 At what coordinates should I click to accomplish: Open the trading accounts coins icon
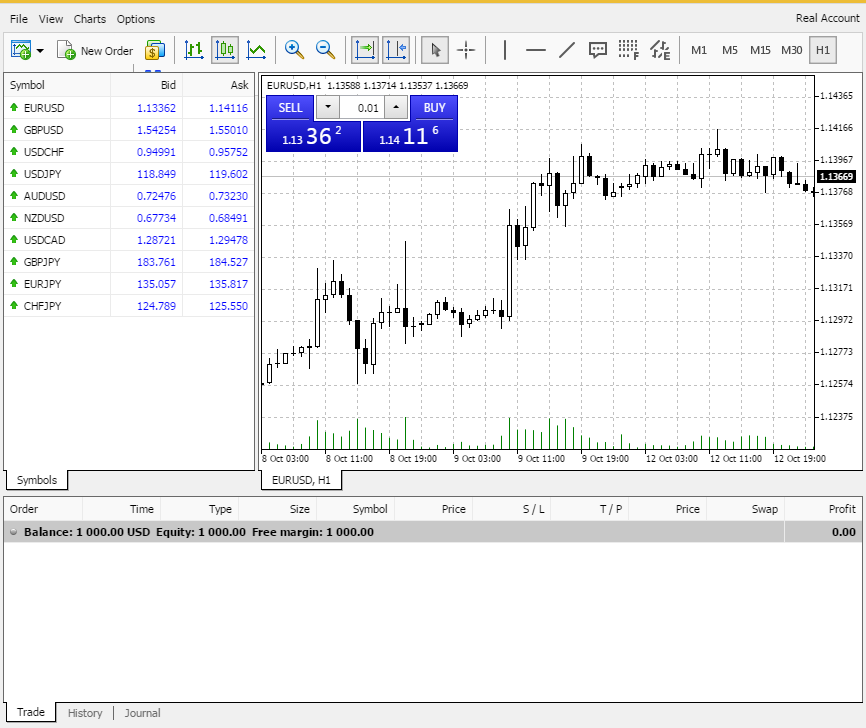click(155, 50)
